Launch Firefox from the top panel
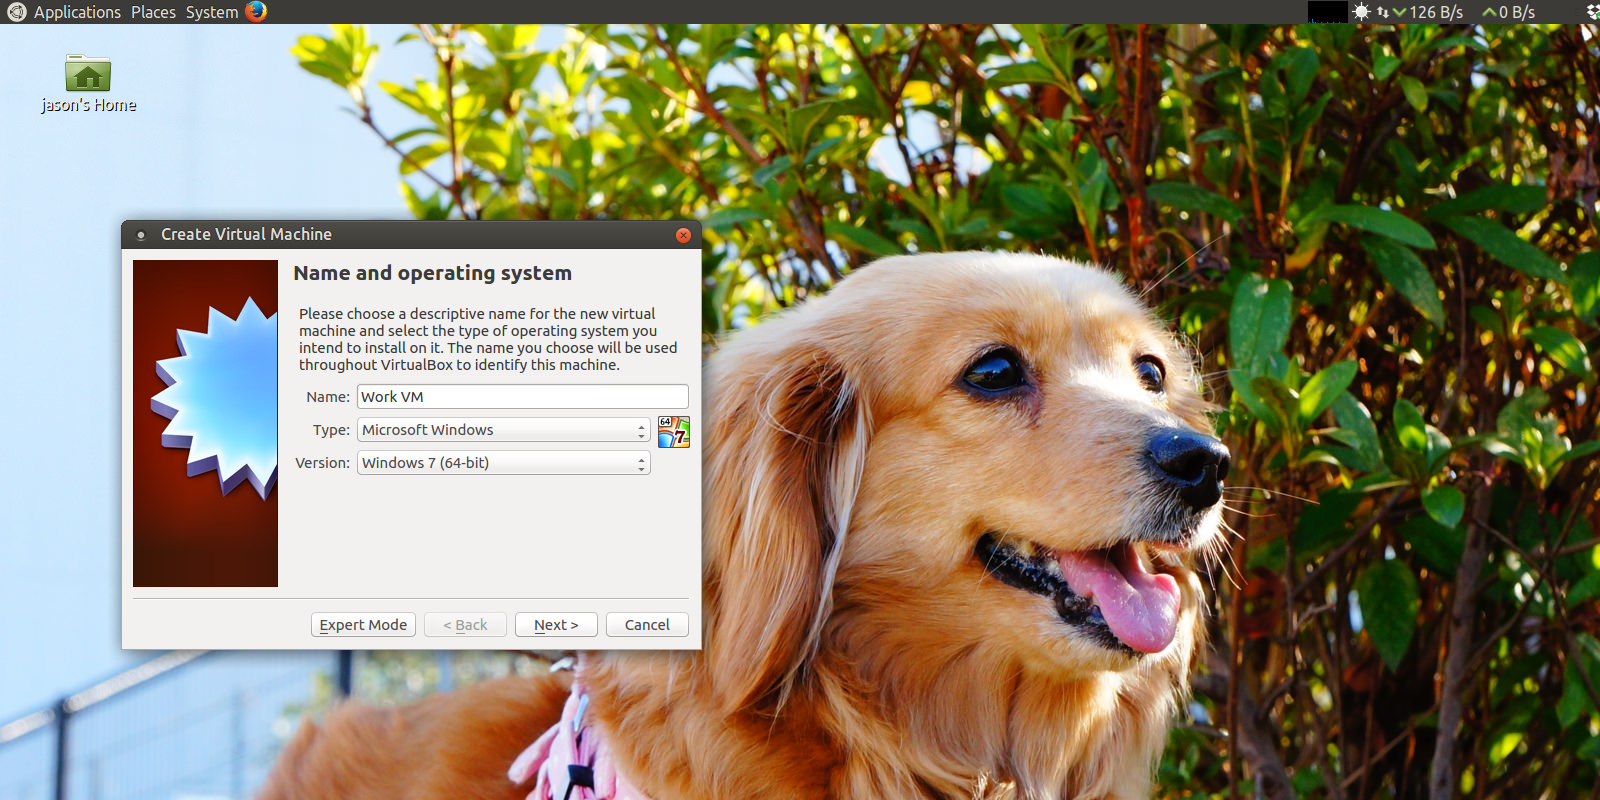 click(257, 12)
